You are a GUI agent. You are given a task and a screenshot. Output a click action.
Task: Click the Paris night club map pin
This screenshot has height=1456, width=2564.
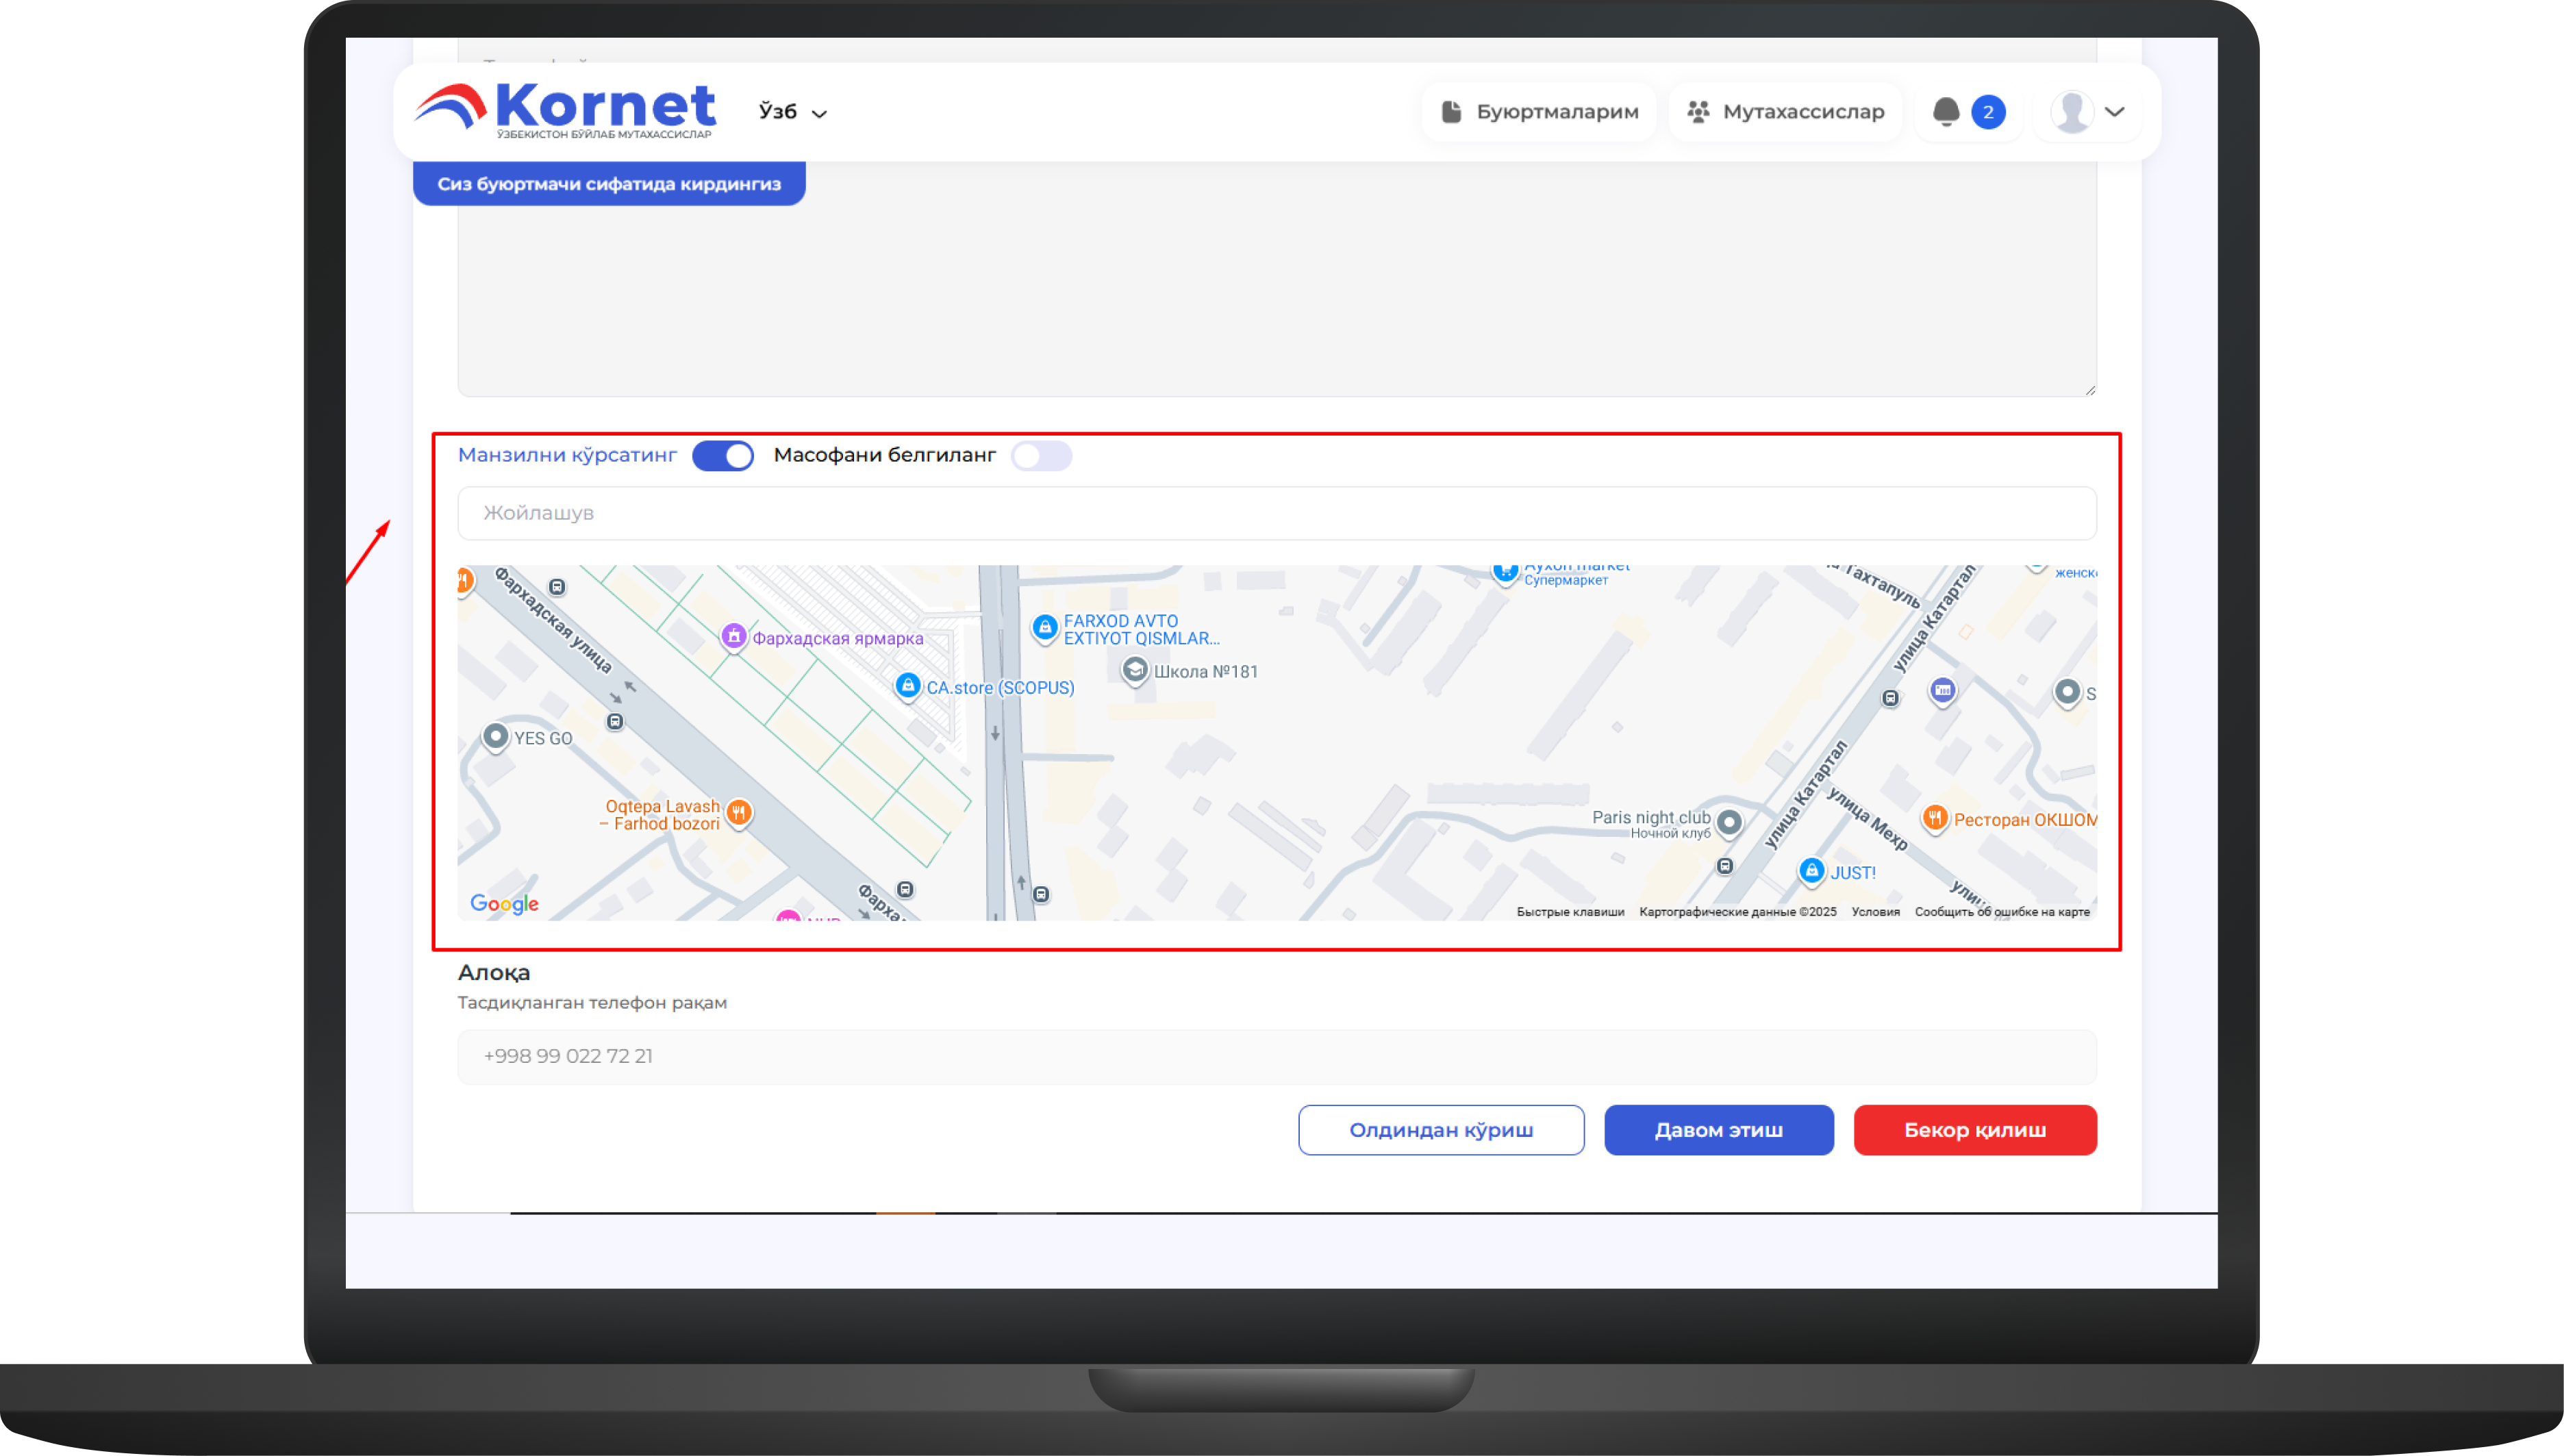[x=1729, y=823]
